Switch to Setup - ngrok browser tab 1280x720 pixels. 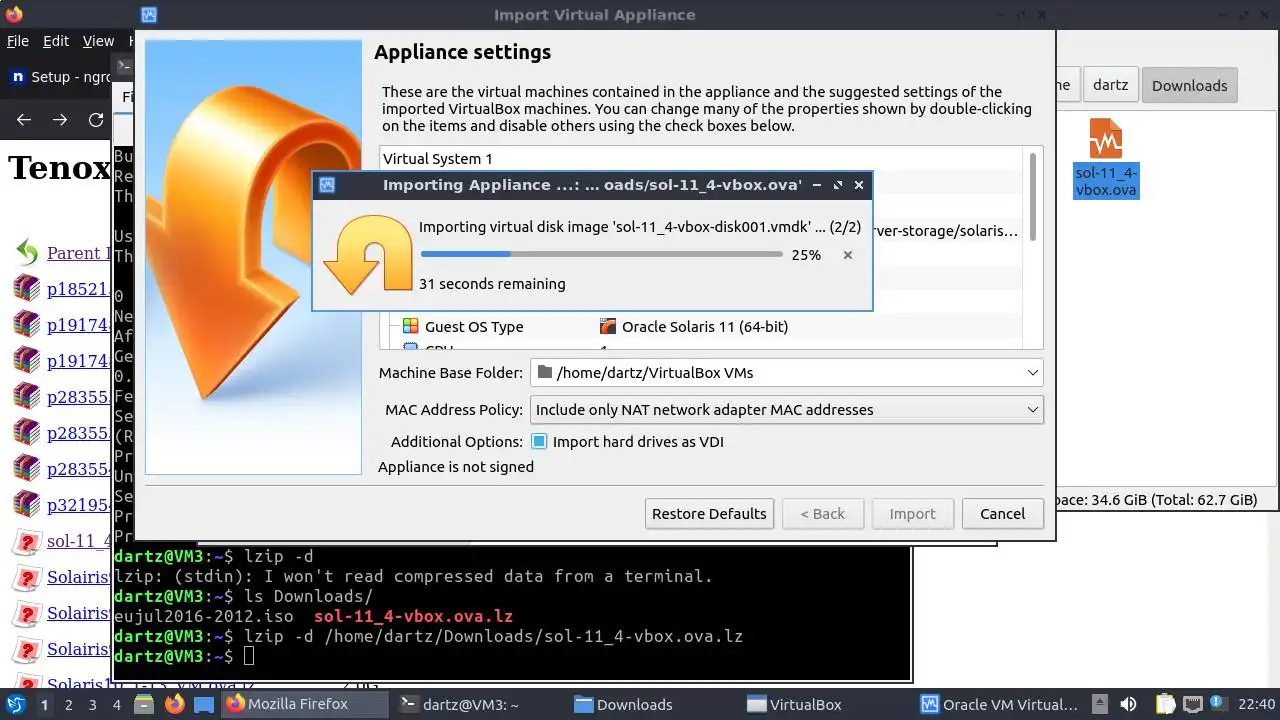60,77
